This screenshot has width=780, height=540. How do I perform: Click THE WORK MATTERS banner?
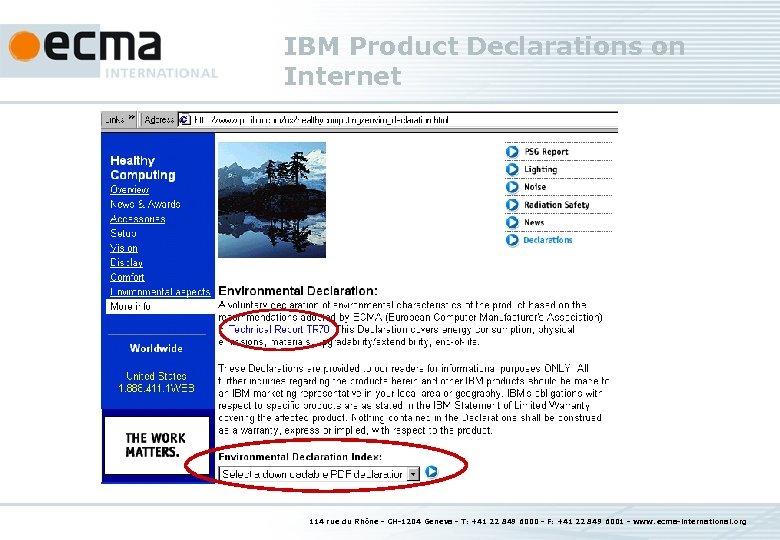[156, 446]
